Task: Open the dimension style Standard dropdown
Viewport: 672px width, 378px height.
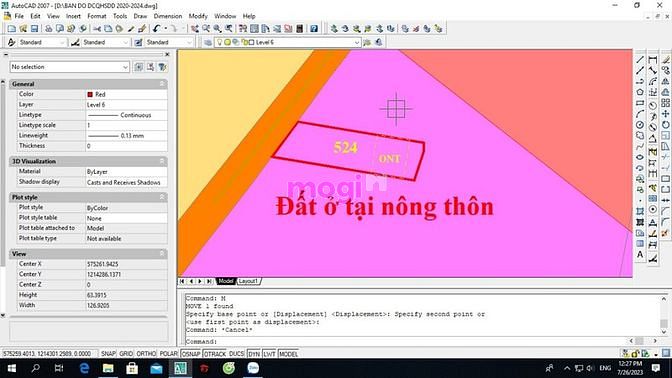Action: (x=105, y=42)
